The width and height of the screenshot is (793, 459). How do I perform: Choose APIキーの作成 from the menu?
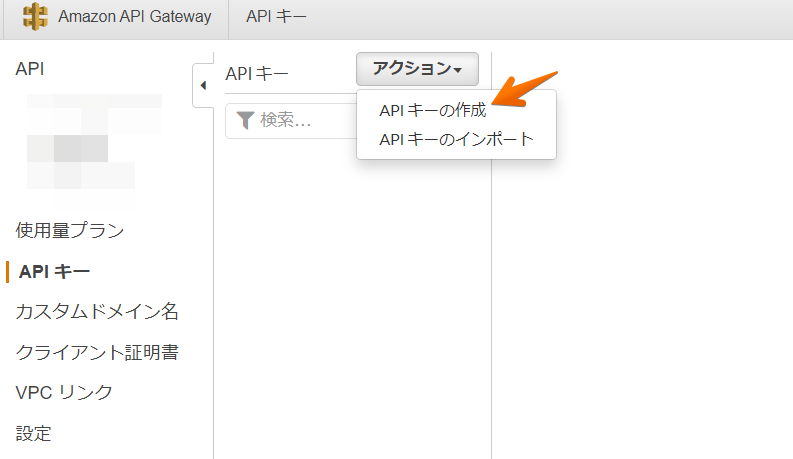pyautogui.click(x=432, y=110)
